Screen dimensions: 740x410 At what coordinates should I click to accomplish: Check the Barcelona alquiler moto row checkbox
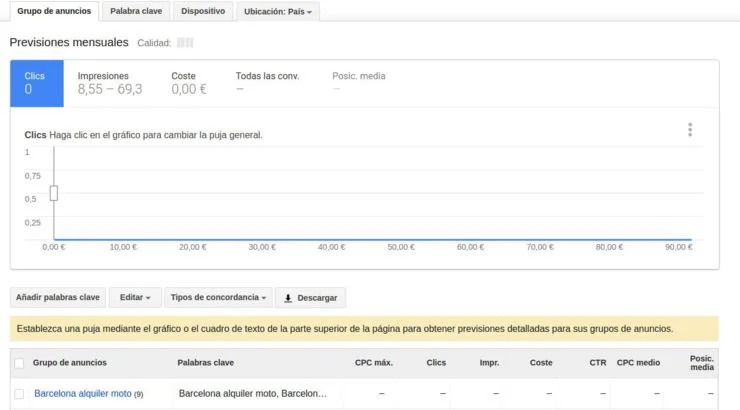pyautogui.click(x=19, y=393)
